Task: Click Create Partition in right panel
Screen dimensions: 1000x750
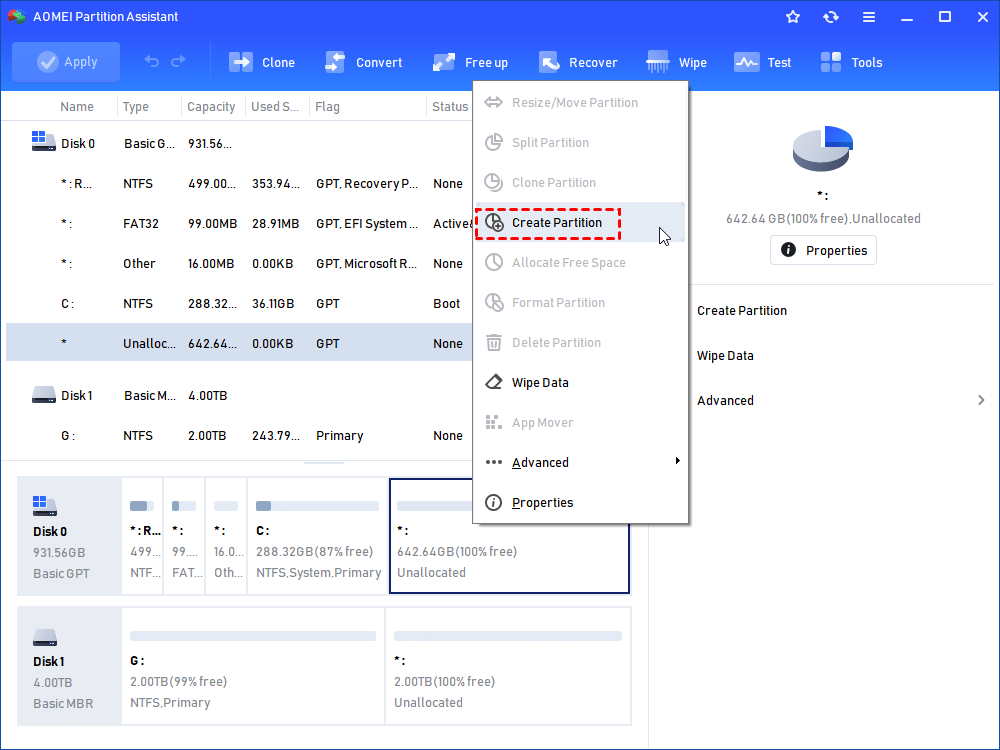Action: coord(742,311)
